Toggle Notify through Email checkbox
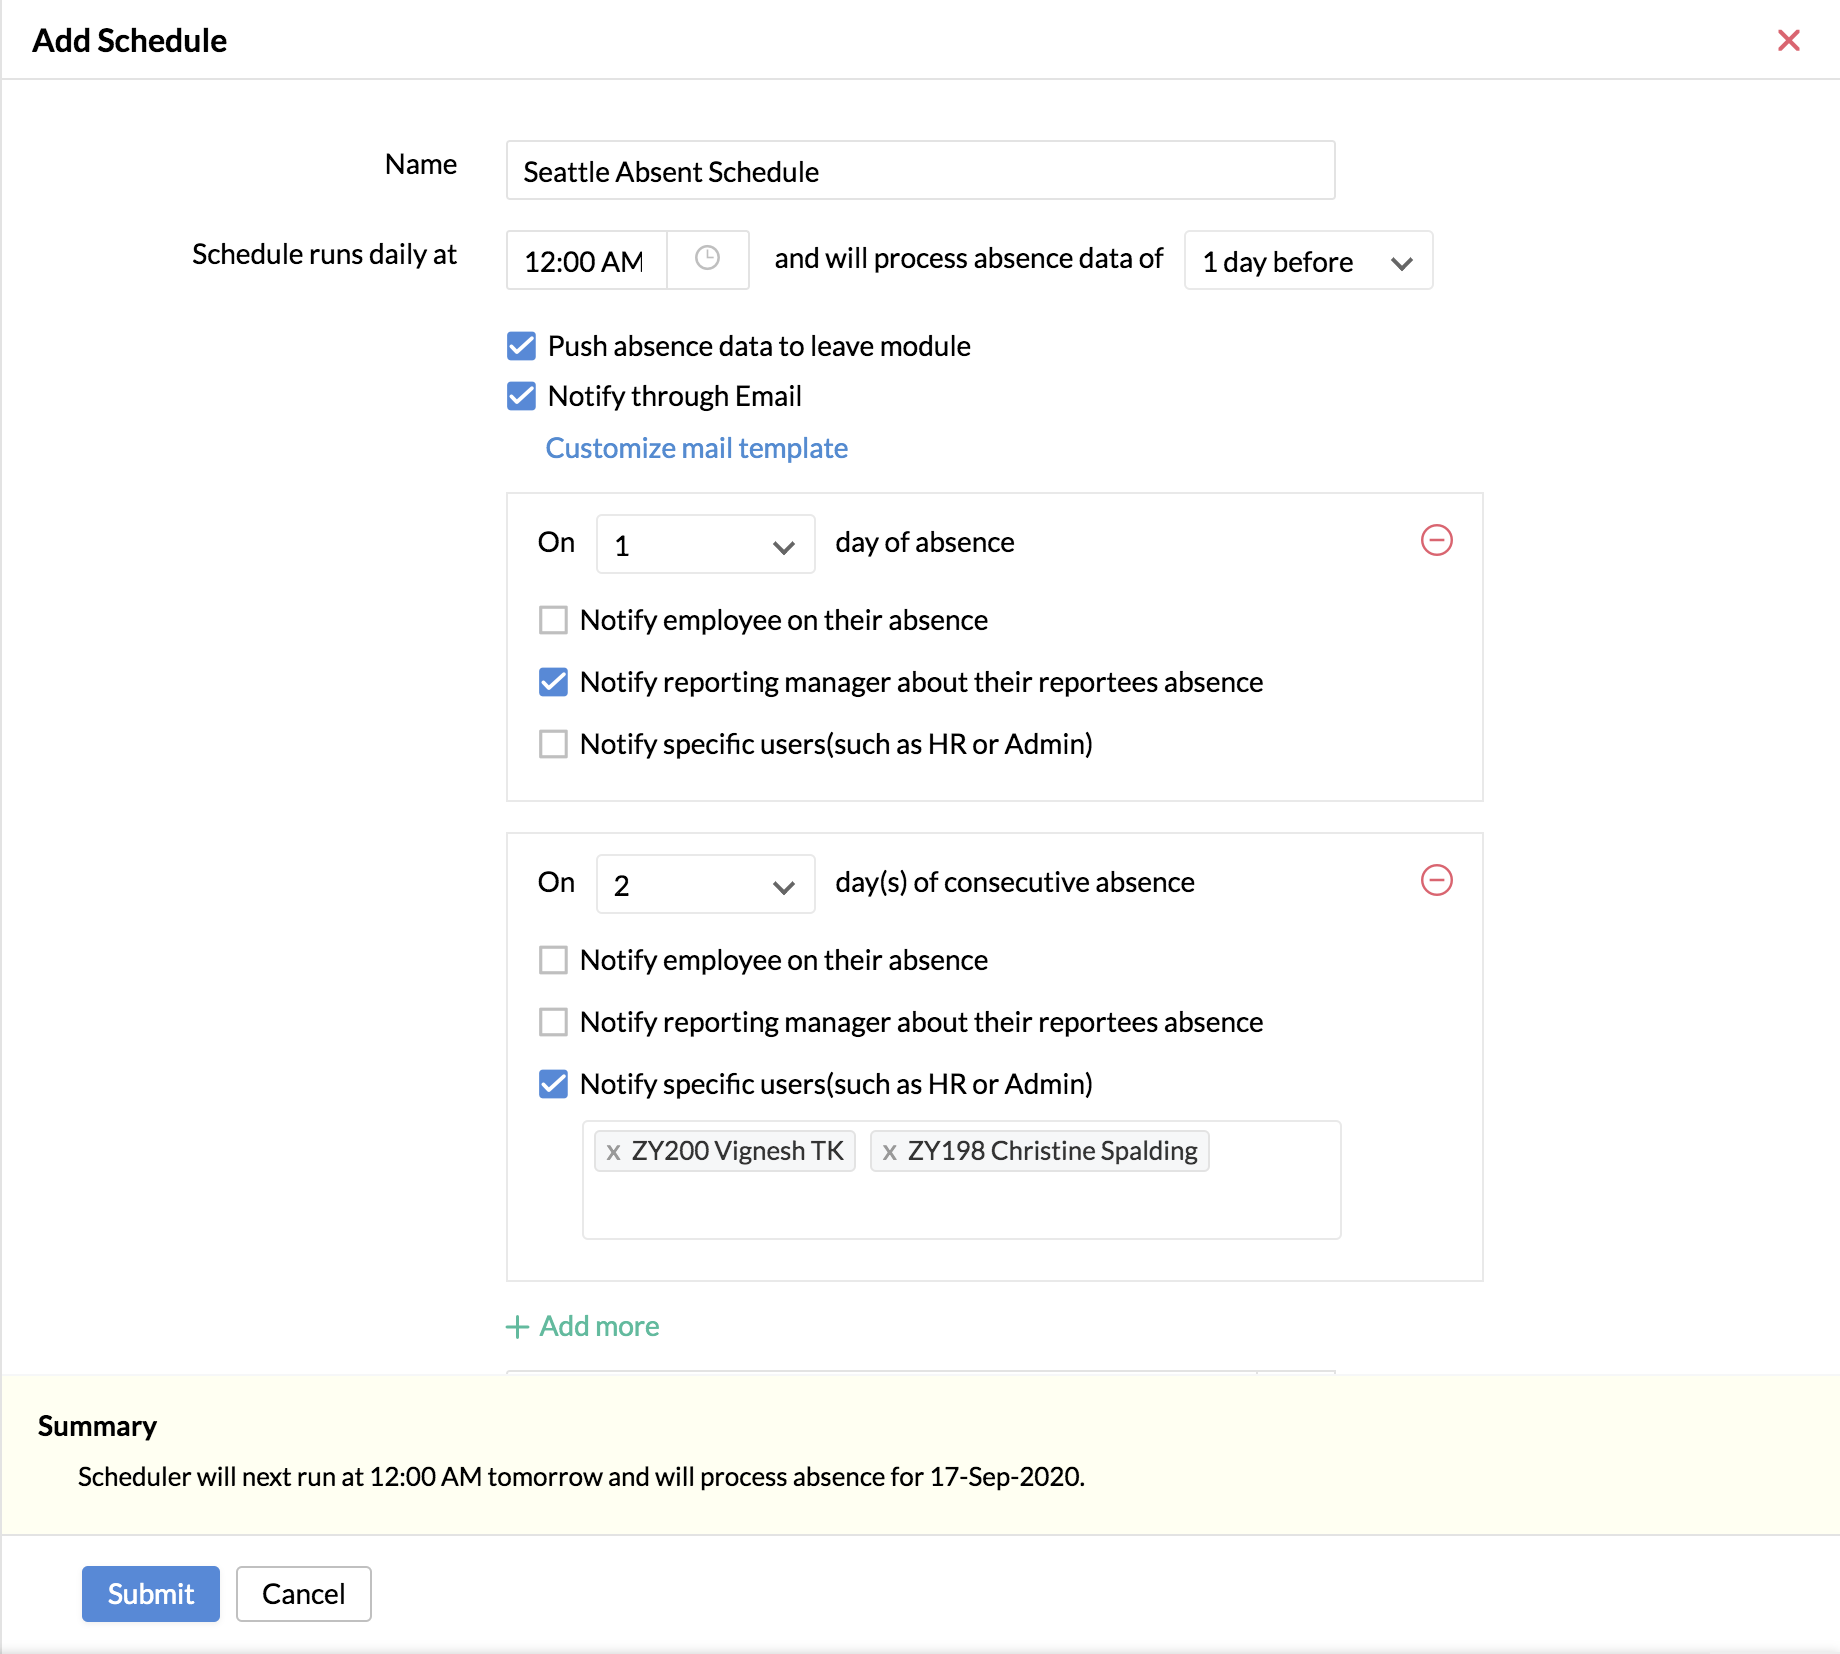This screenshot has height=1654, width=1840. [x=521, y=396]
